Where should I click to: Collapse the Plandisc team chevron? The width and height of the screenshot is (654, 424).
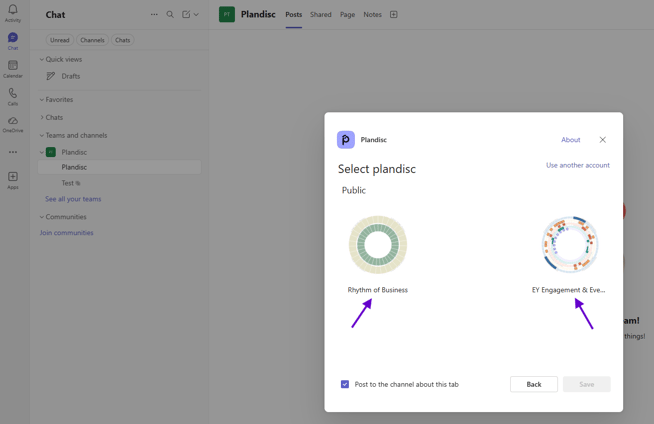tap(42, 152)
